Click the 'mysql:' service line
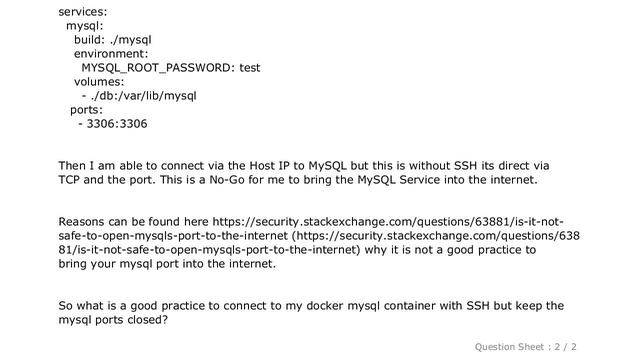This screenshot has height=360, width=640. [84, 26]
